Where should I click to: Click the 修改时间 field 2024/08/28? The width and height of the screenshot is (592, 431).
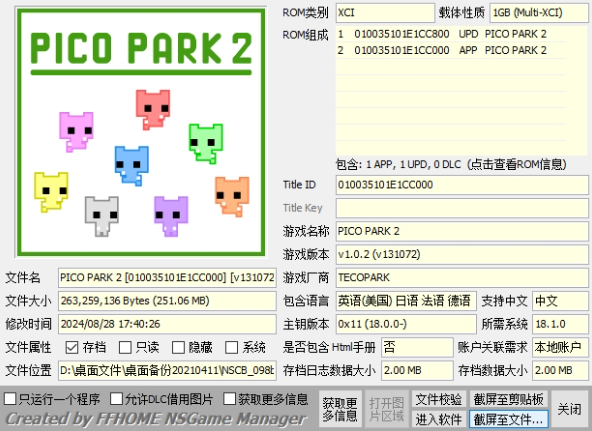click(167, 324)
